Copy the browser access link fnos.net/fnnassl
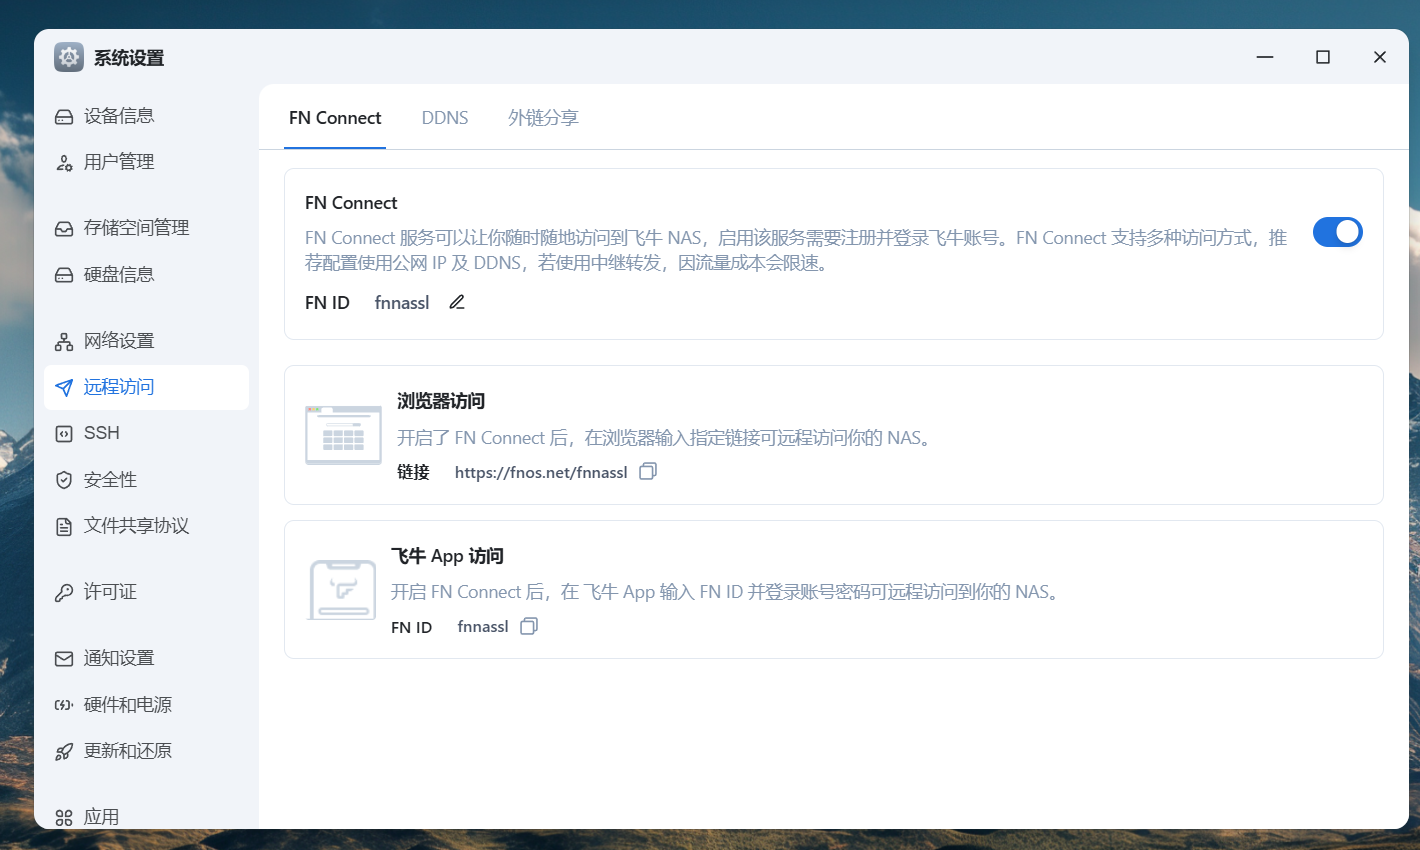The image size is (1420, 850). coord(647,471)
